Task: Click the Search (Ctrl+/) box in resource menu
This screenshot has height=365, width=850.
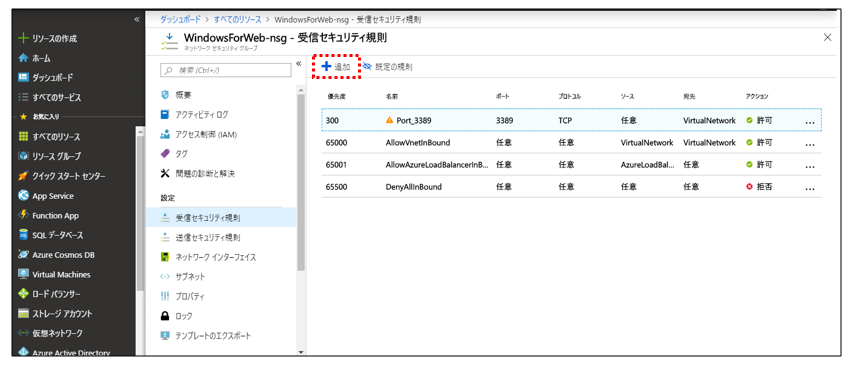Action: 226,70
